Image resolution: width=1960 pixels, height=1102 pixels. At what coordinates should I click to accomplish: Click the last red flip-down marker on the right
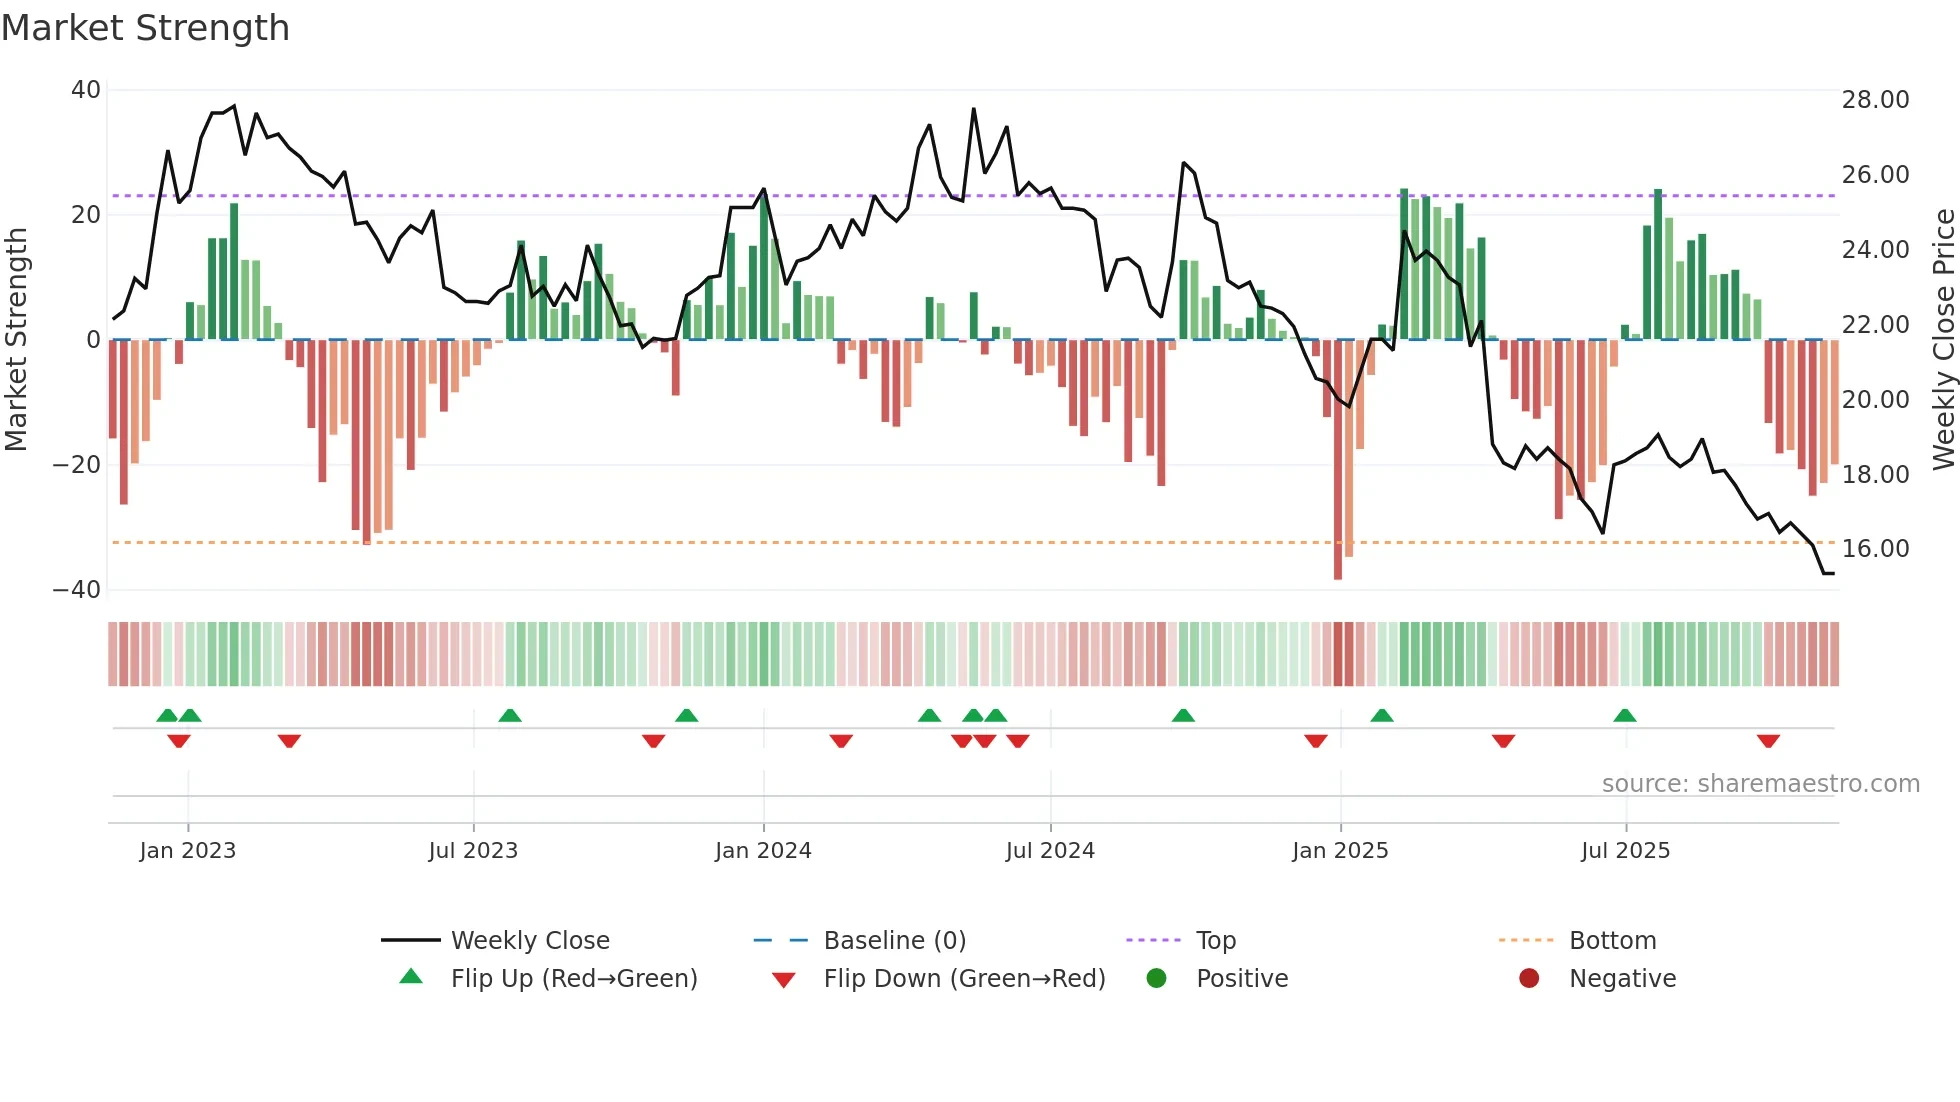click(x=1768, y=741)
